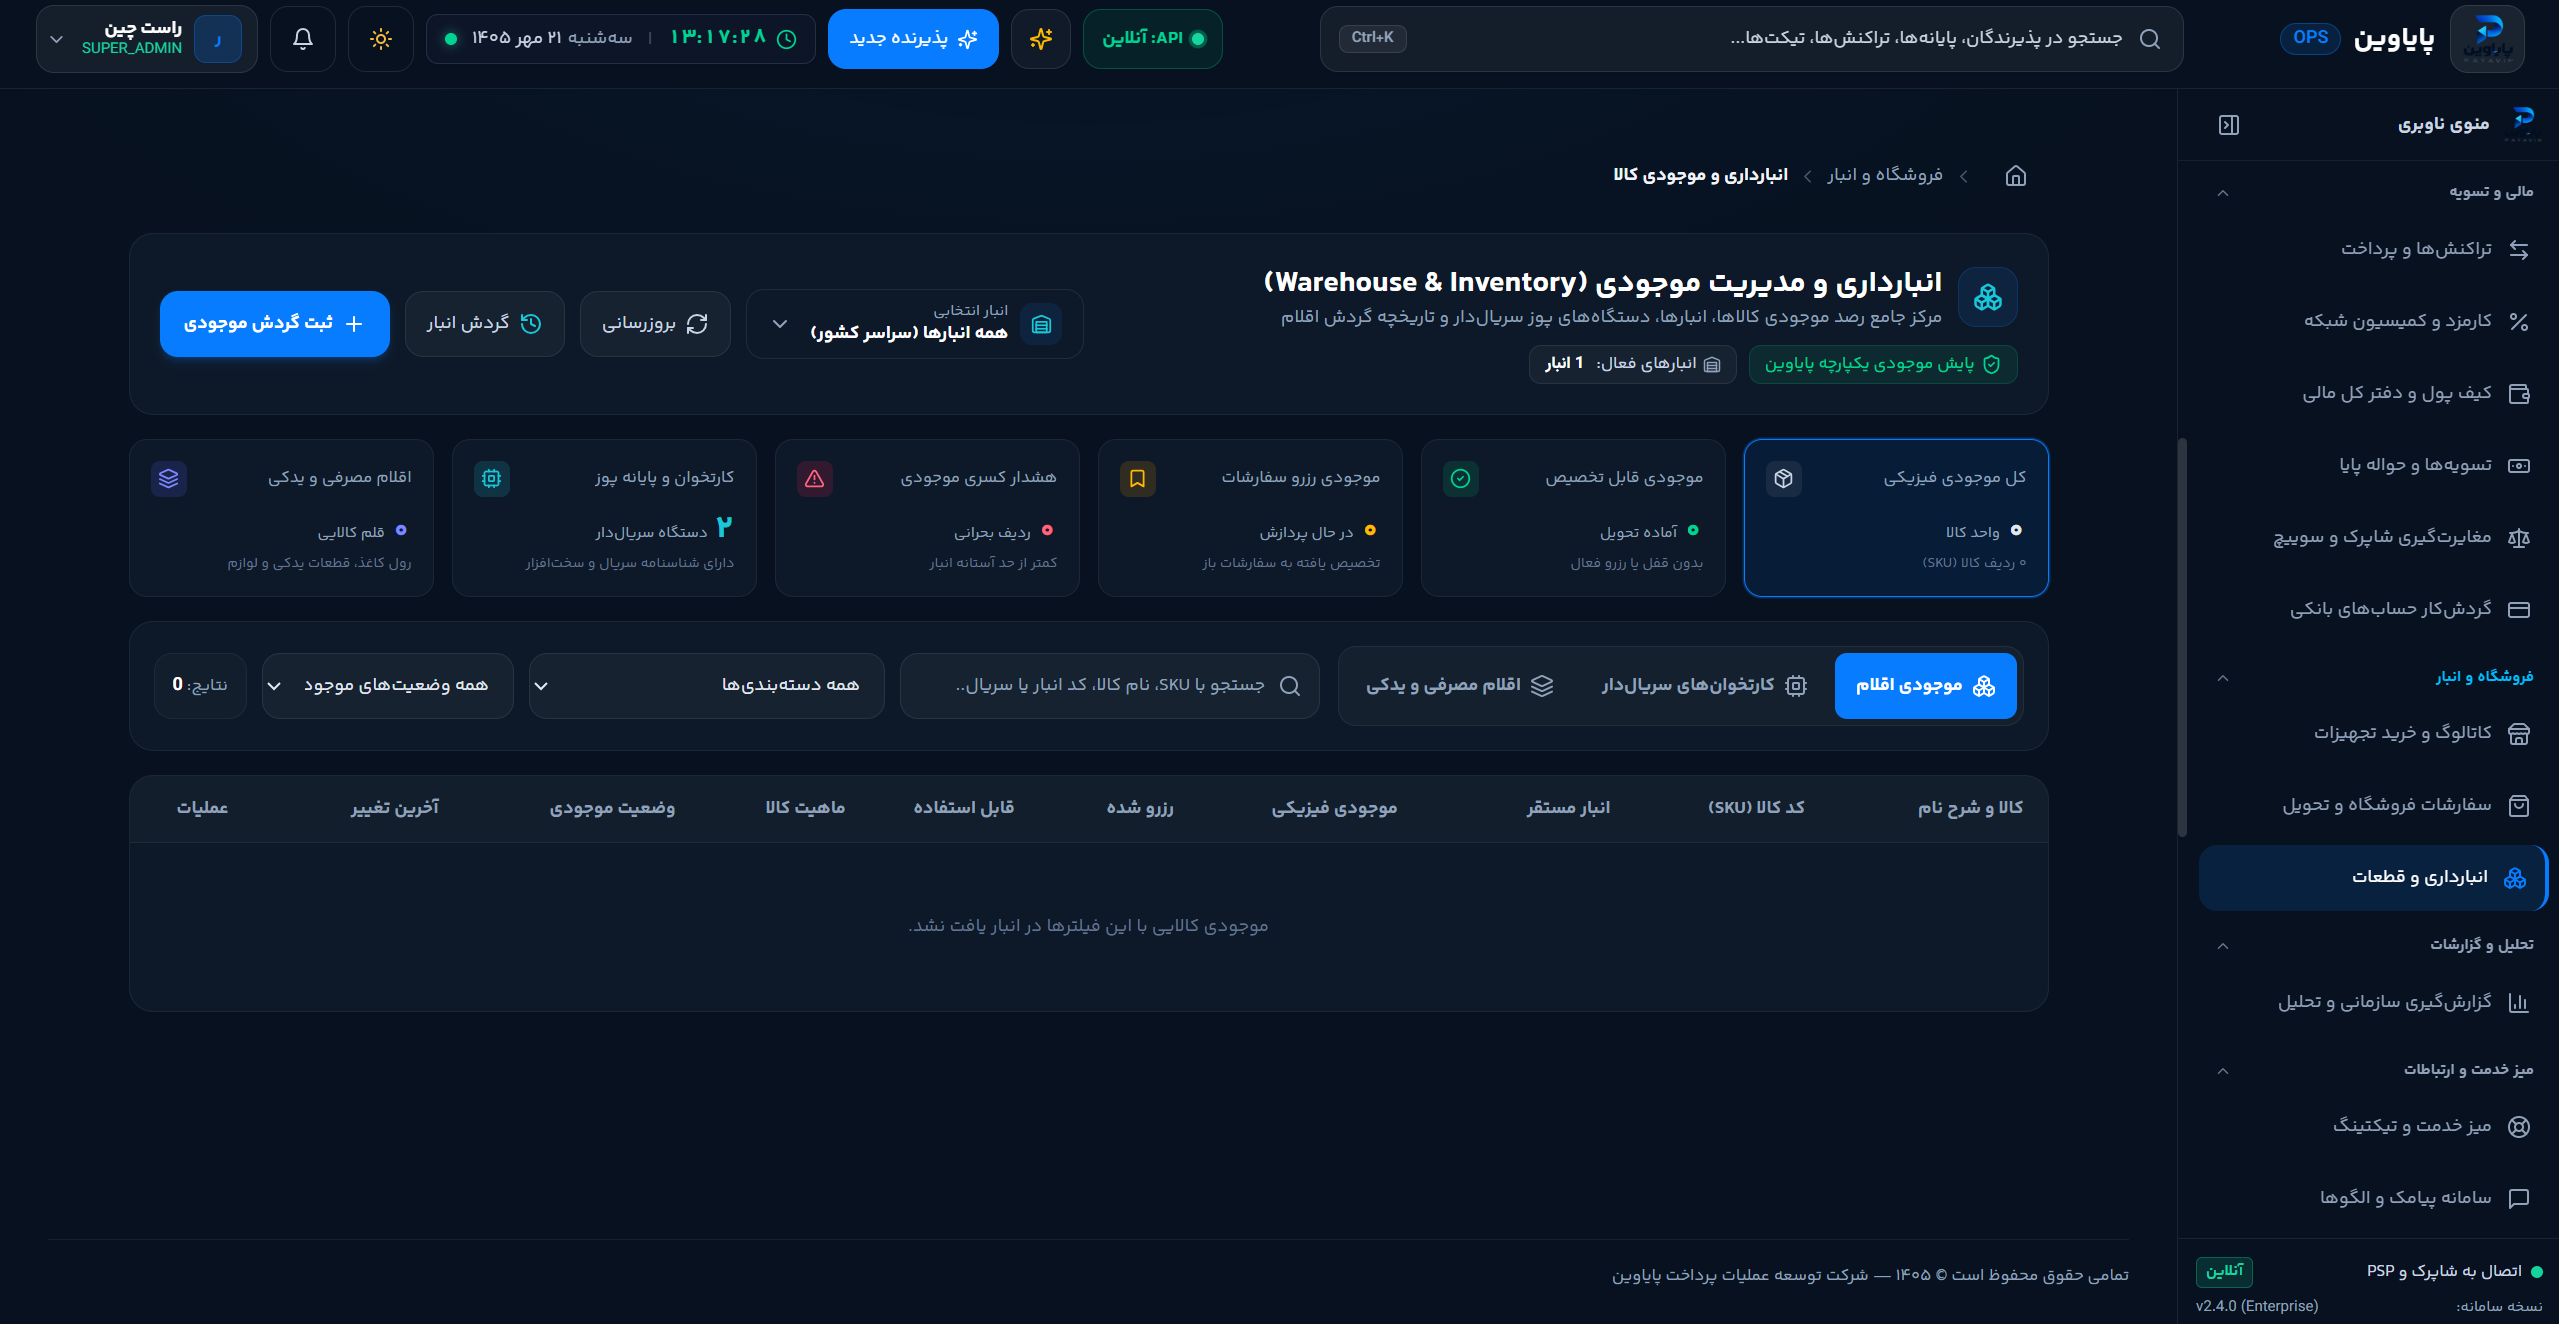Open تراکنش‌ها و پرداخت from sidebar

click(2372, 249)
